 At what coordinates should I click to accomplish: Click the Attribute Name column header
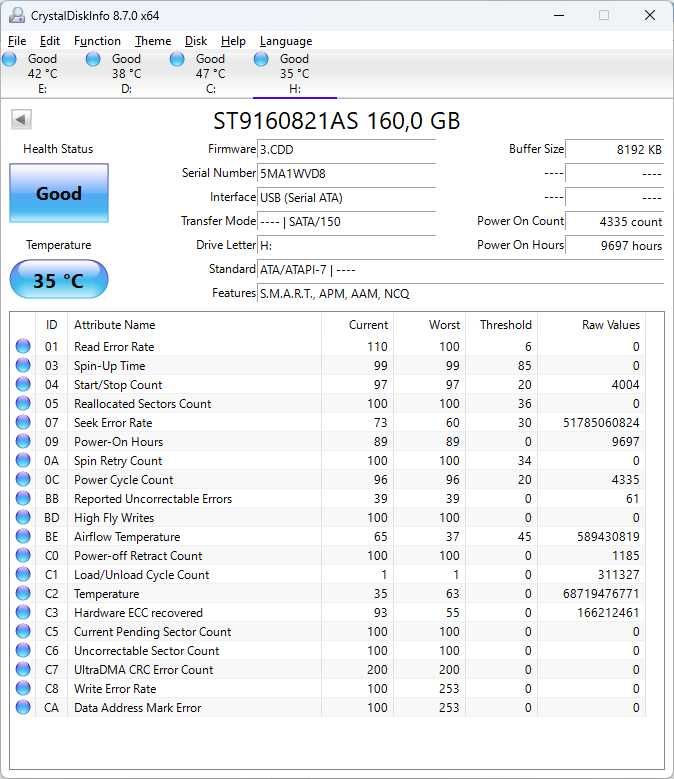(x=195, y=325)
